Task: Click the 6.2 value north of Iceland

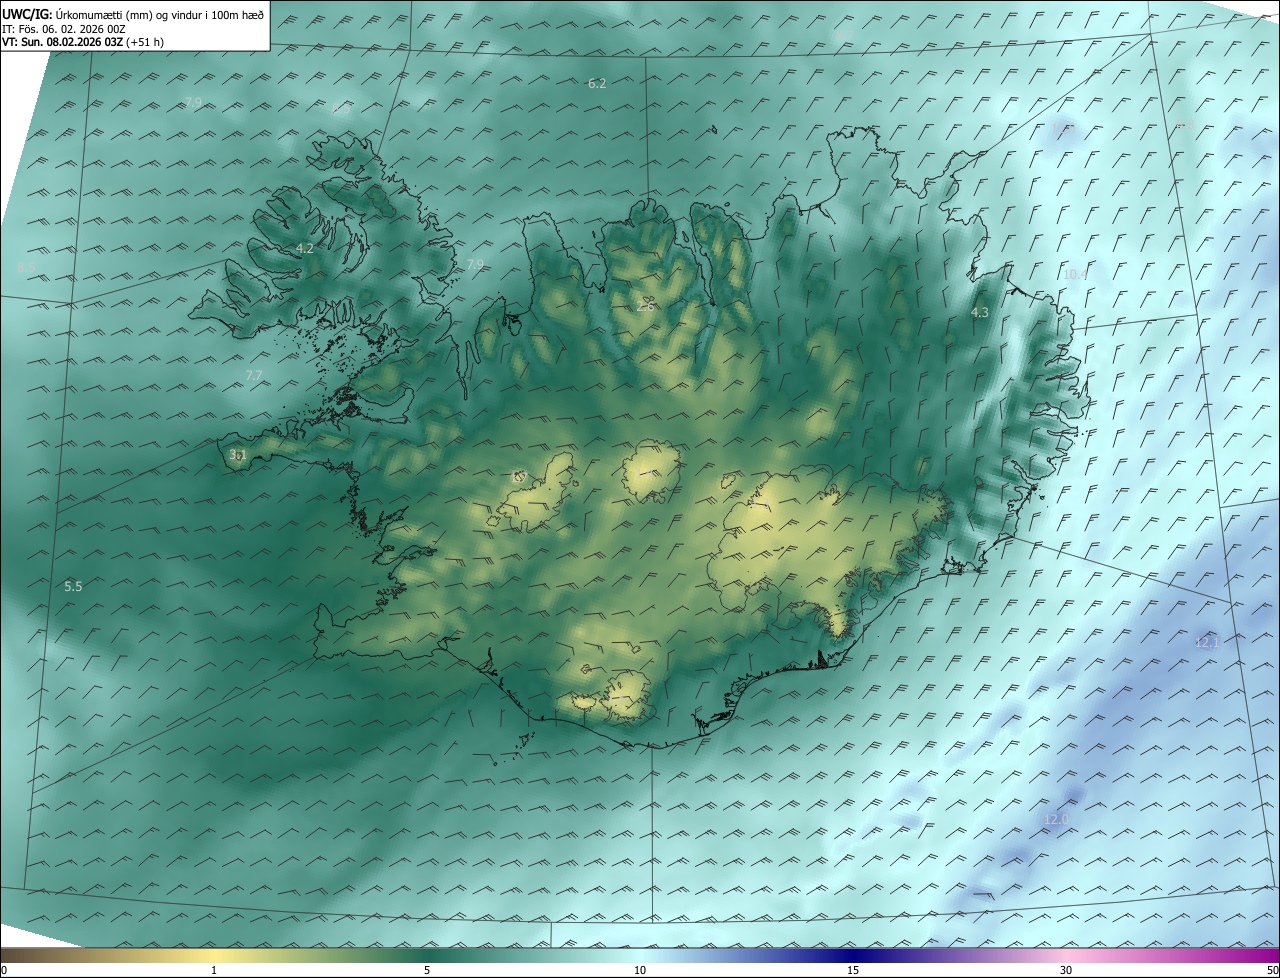Action: pyautogui.click(x=597, y=84)
